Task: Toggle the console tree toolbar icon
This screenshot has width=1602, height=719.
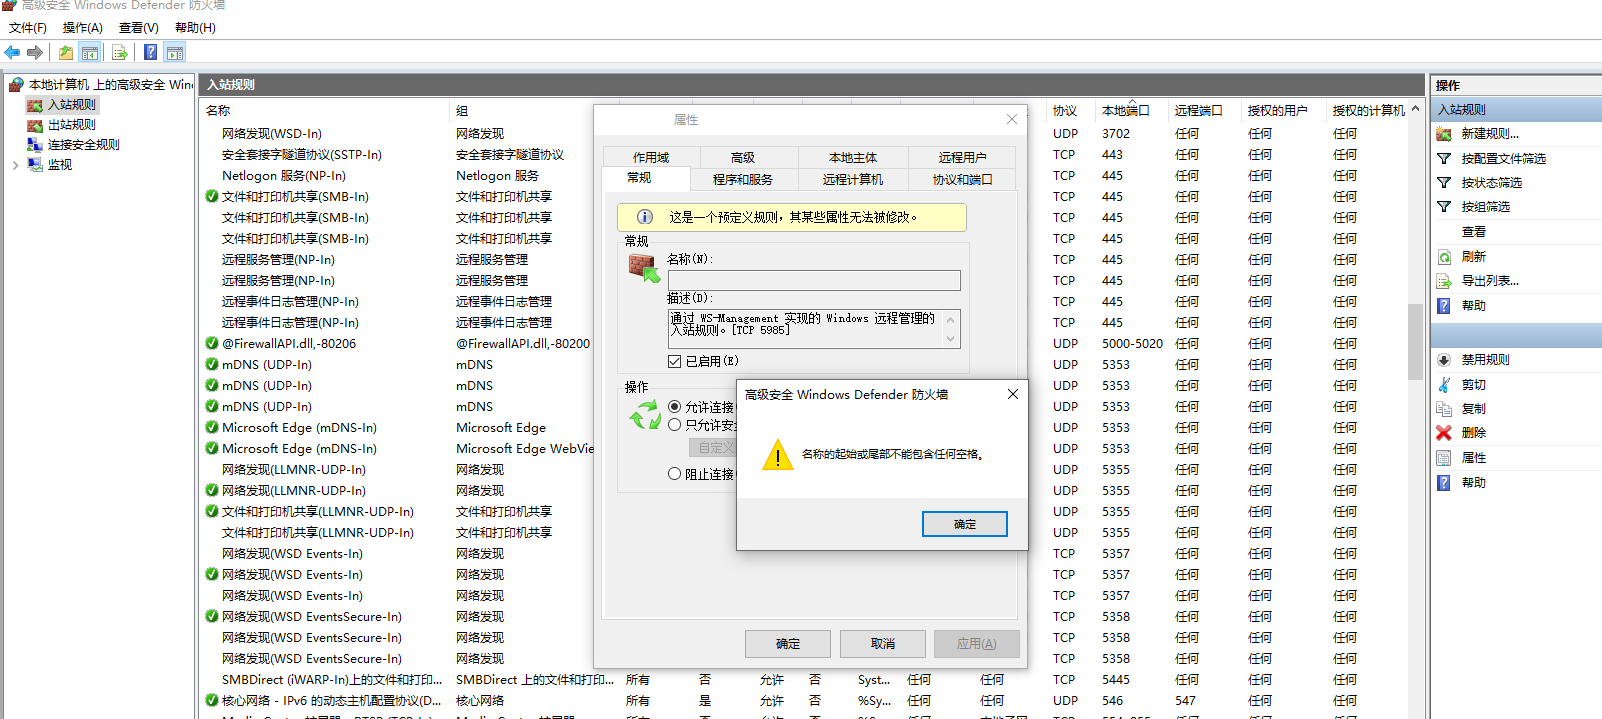Action: [x=90, y=52]
